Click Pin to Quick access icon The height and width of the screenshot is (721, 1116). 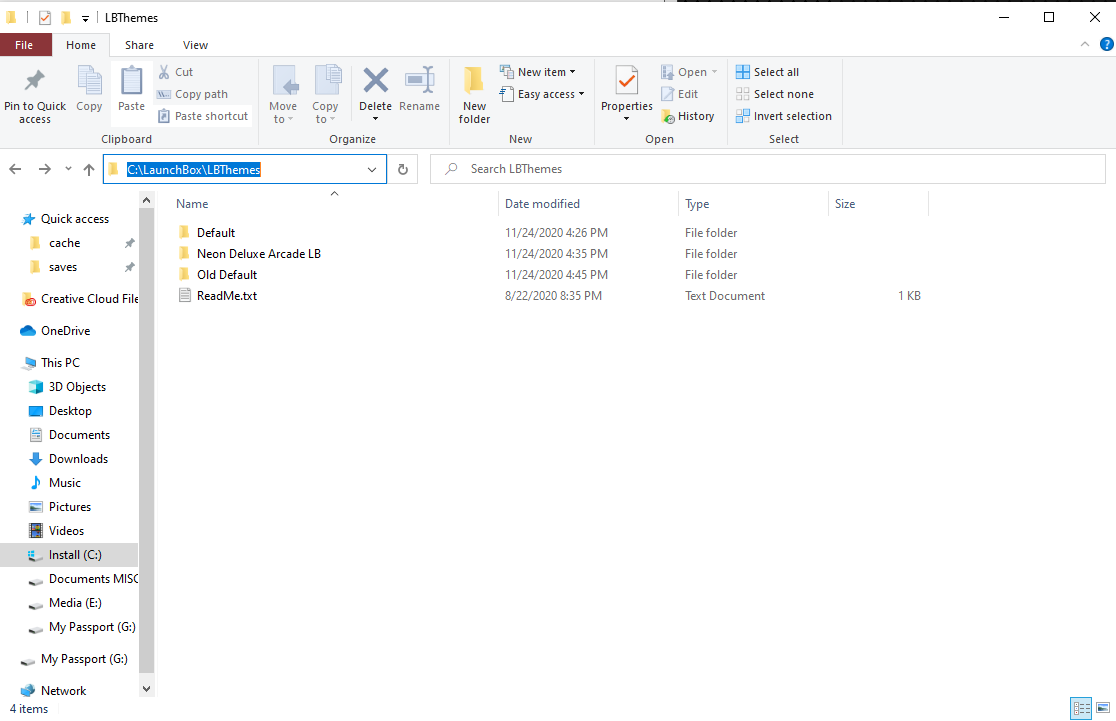34,80
